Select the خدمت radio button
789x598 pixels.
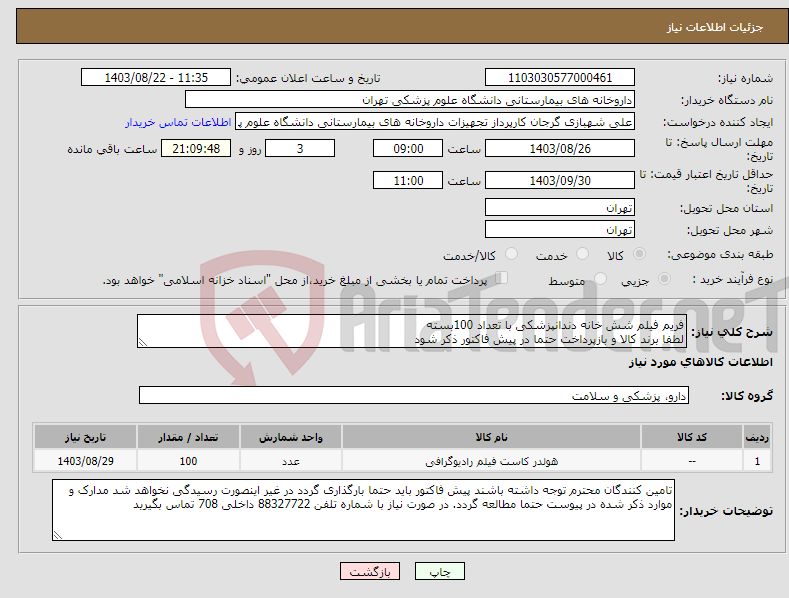(582, 254)
